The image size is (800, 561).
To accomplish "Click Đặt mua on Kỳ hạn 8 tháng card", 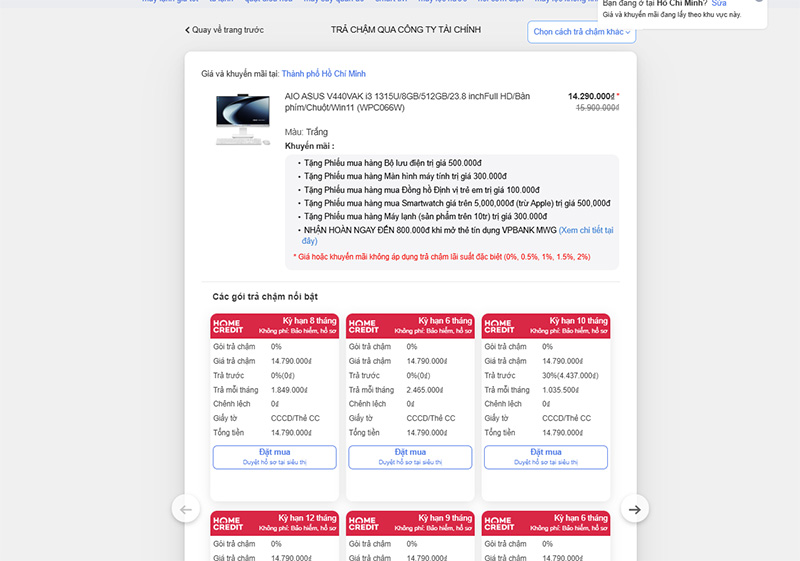I will [x=274, y=457].
